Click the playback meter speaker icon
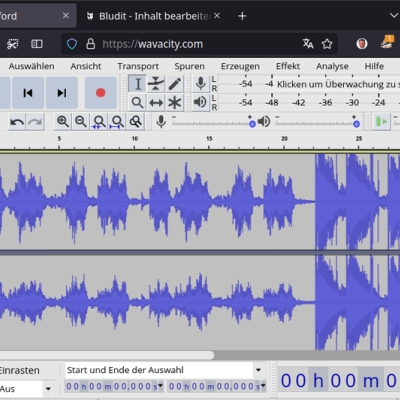Viewport: 400px width, 400px height. [x=201, y=102]
